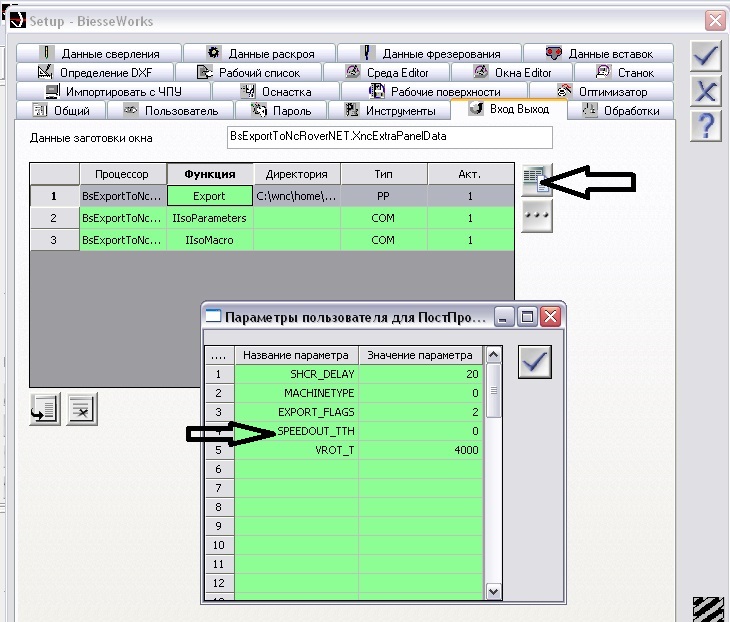
Task: Open help with the question mark button
Action: (706, 126)
